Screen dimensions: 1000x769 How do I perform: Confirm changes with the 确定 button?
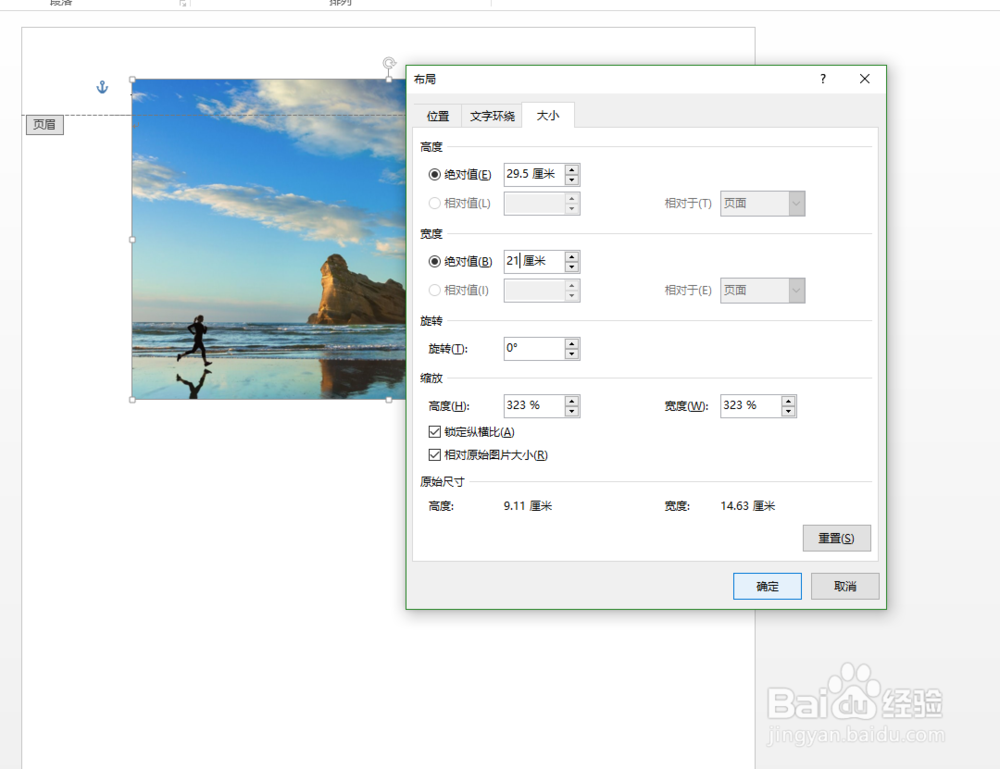coord(767,586)
